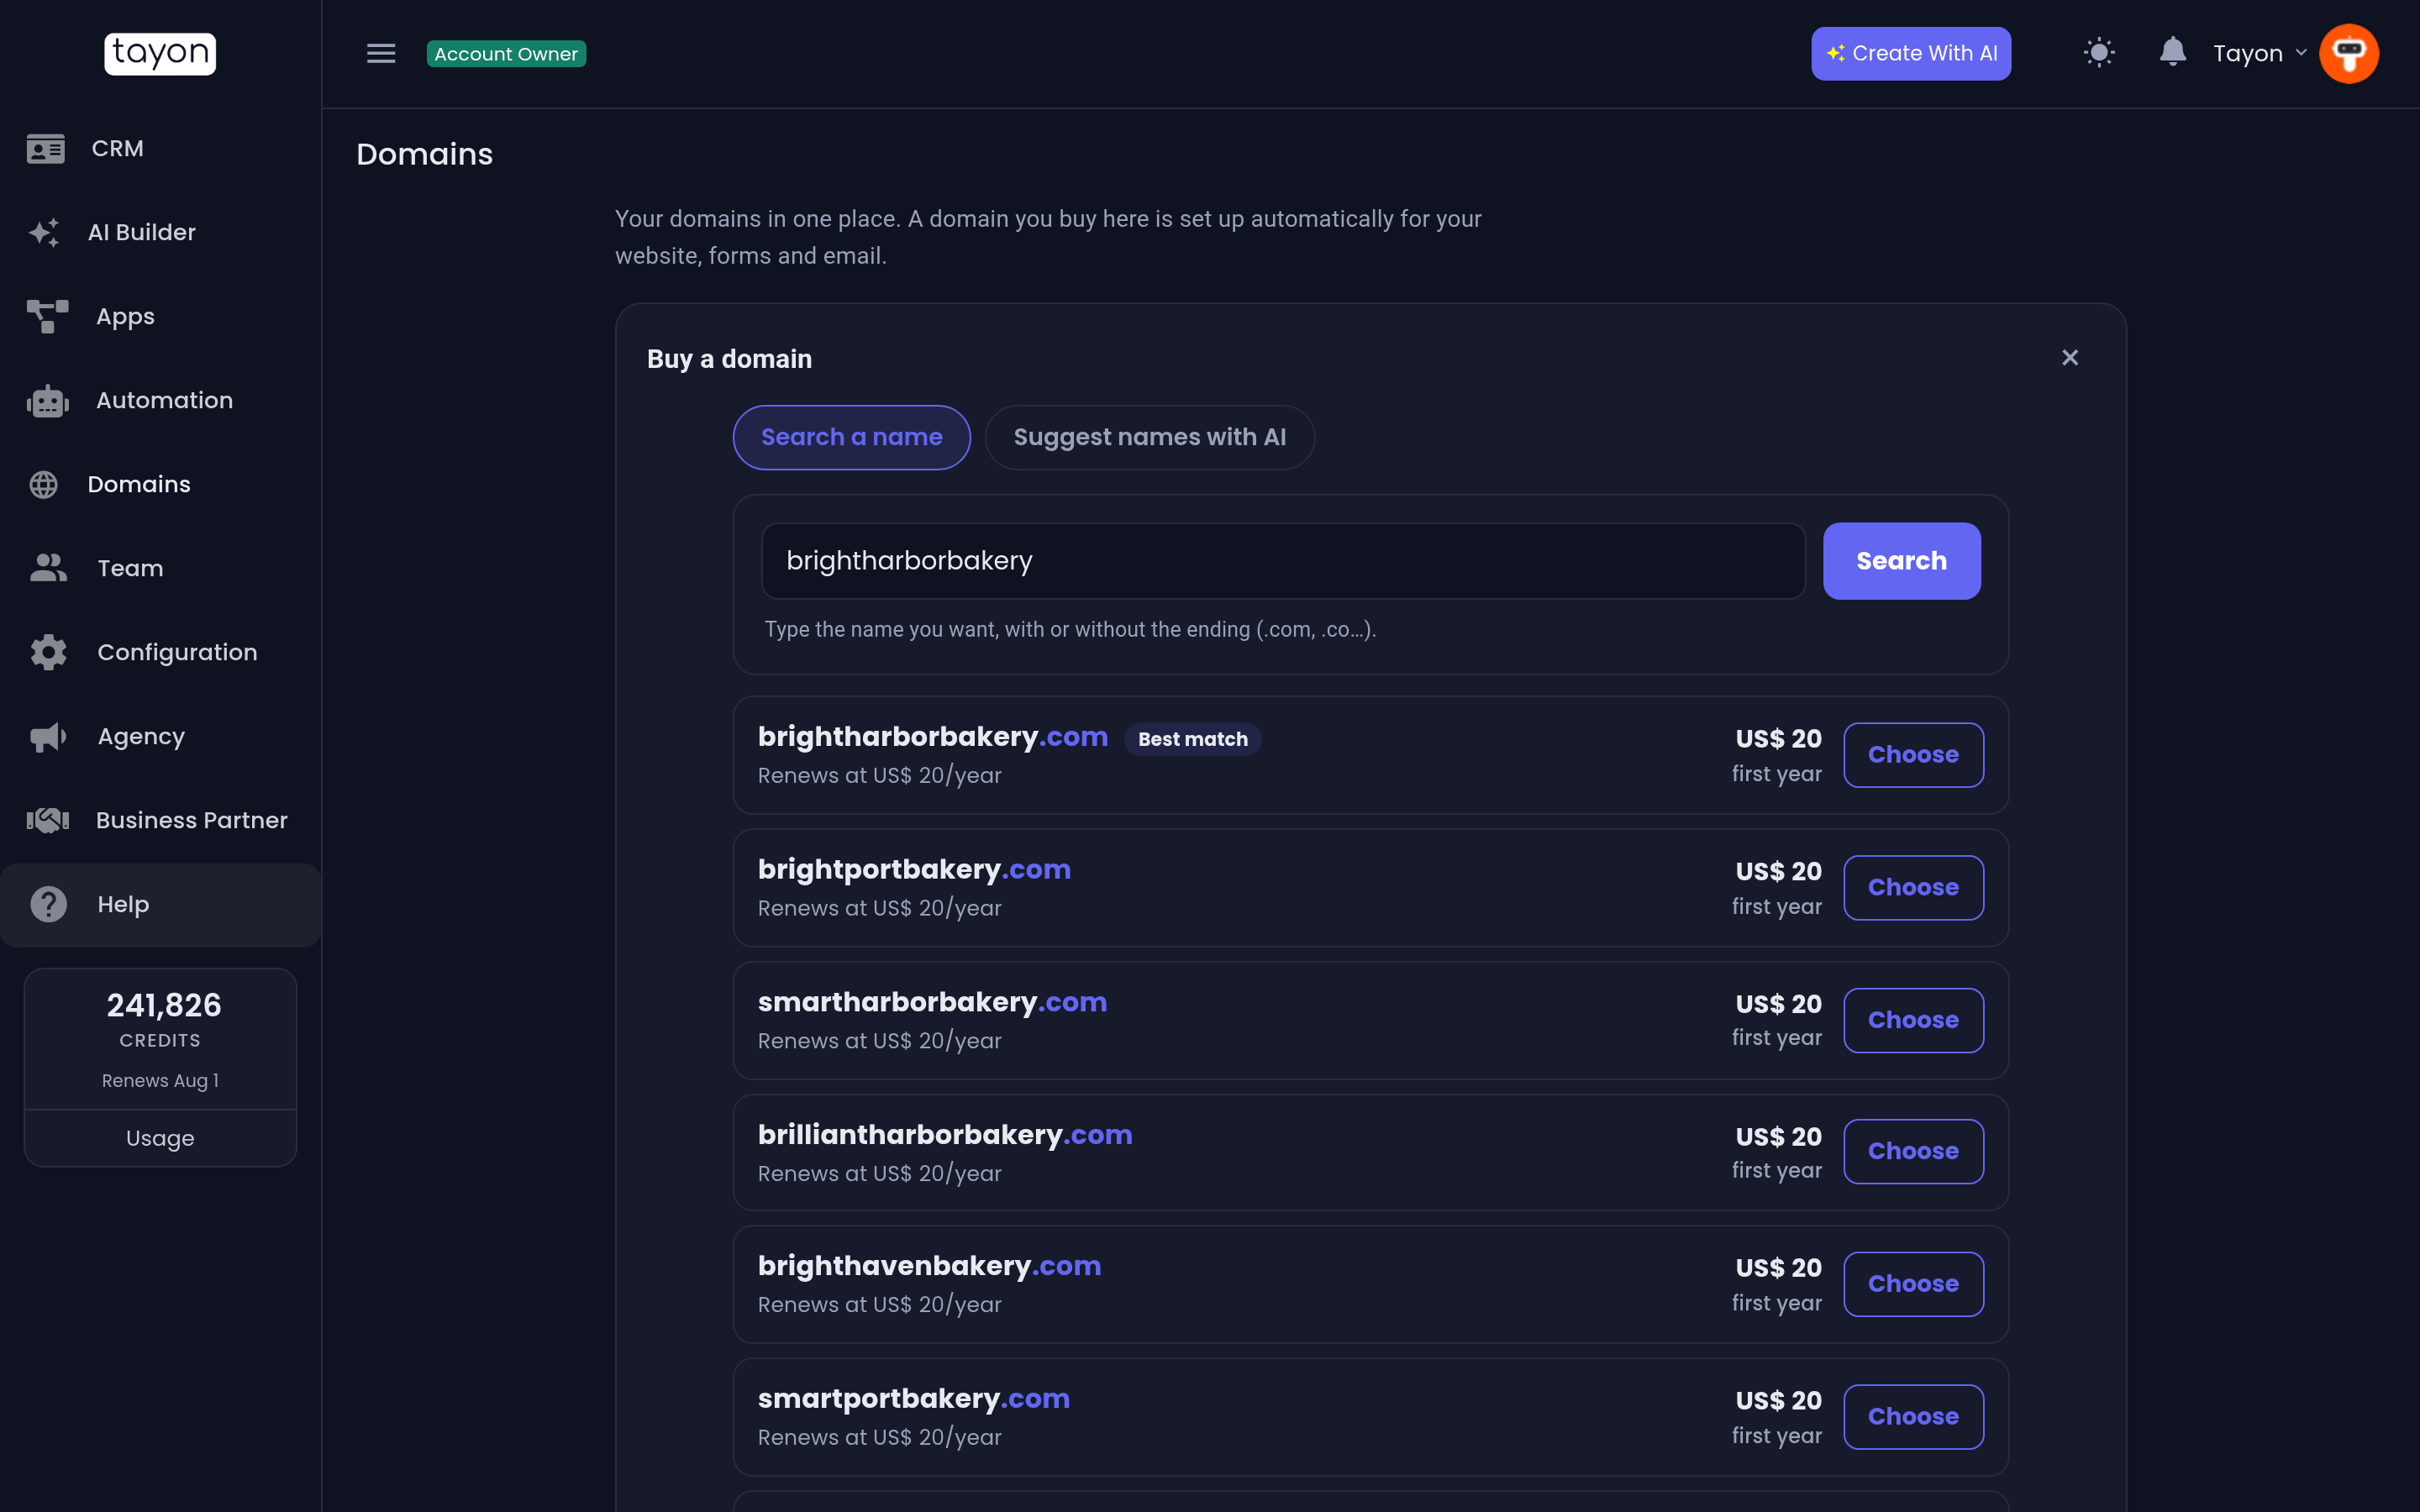Click the Search button
Image resolution: width=2420 pixels, height=1512 pixels.
tap(1901, 561)
